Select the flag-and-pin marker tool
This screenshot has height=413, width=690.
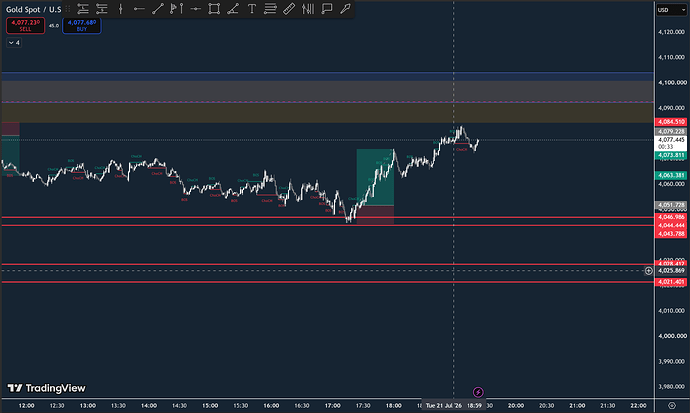coord(176,9)
